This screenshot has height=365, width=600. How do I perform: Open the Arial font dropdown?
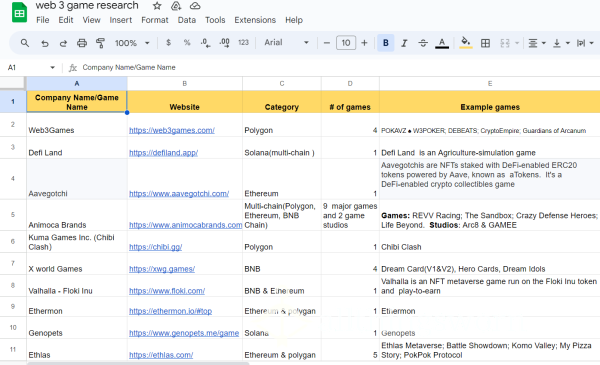tap(286, 43)
